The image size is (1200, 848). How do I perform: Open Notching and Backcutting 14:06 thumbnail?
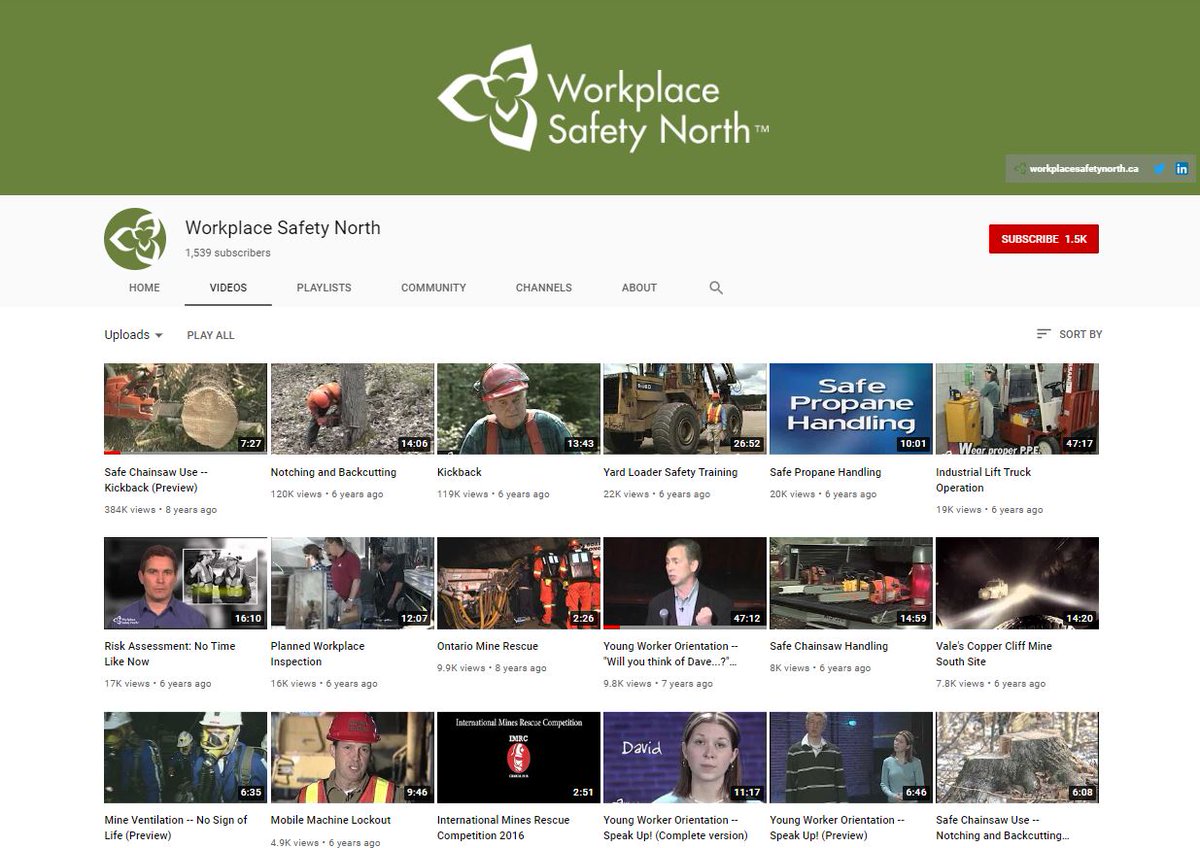pyautogui.click(x=352, y=409)
